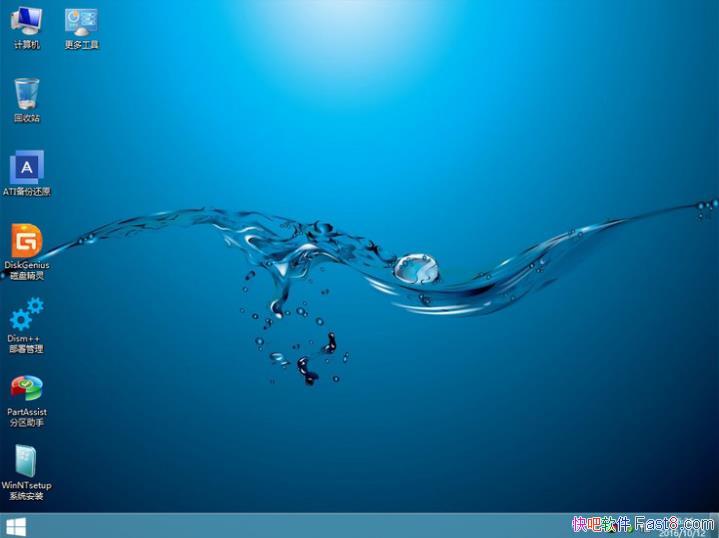This screenshot has width=719, height=538.
Task: Open the 计算机 (Computer) desktop icon
Action: point(27,20)
